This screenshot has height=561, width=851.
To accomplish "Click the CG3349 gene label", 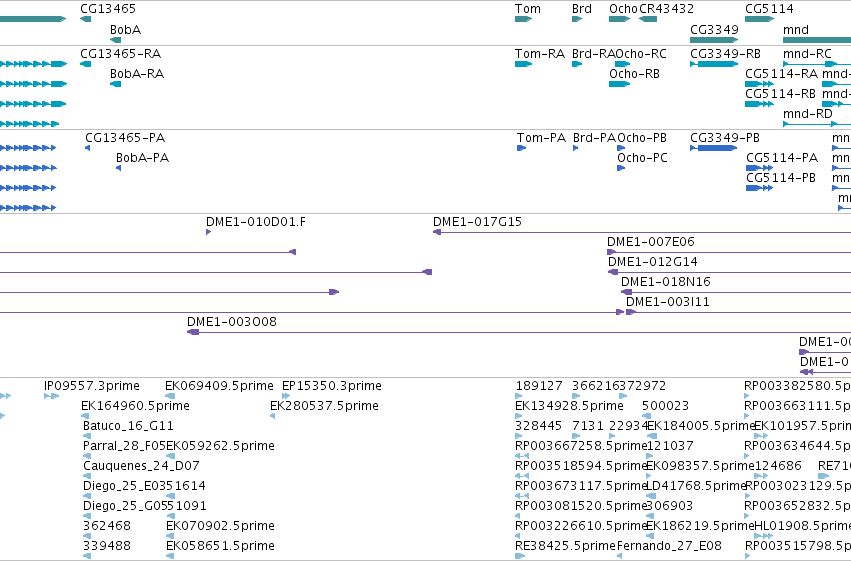I will [714, 30].
